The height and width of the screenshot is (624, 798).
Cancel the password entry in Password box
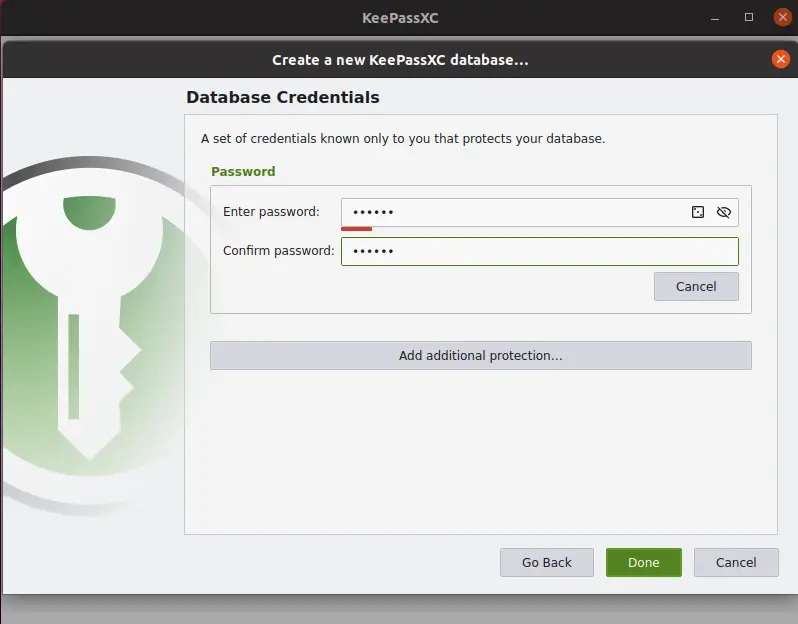click(x=696, y=287)
